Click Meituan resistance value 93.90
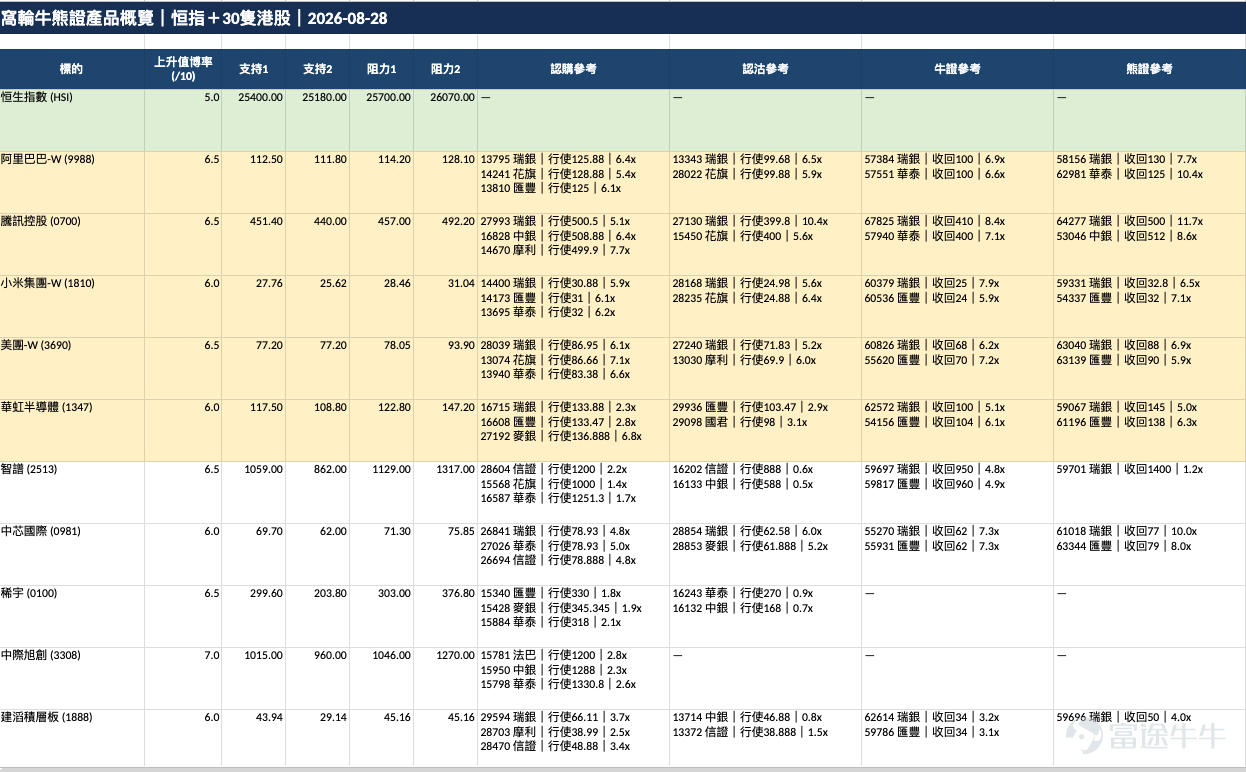The width and height of the screenshot is (1246, 772). coord(461,345)
